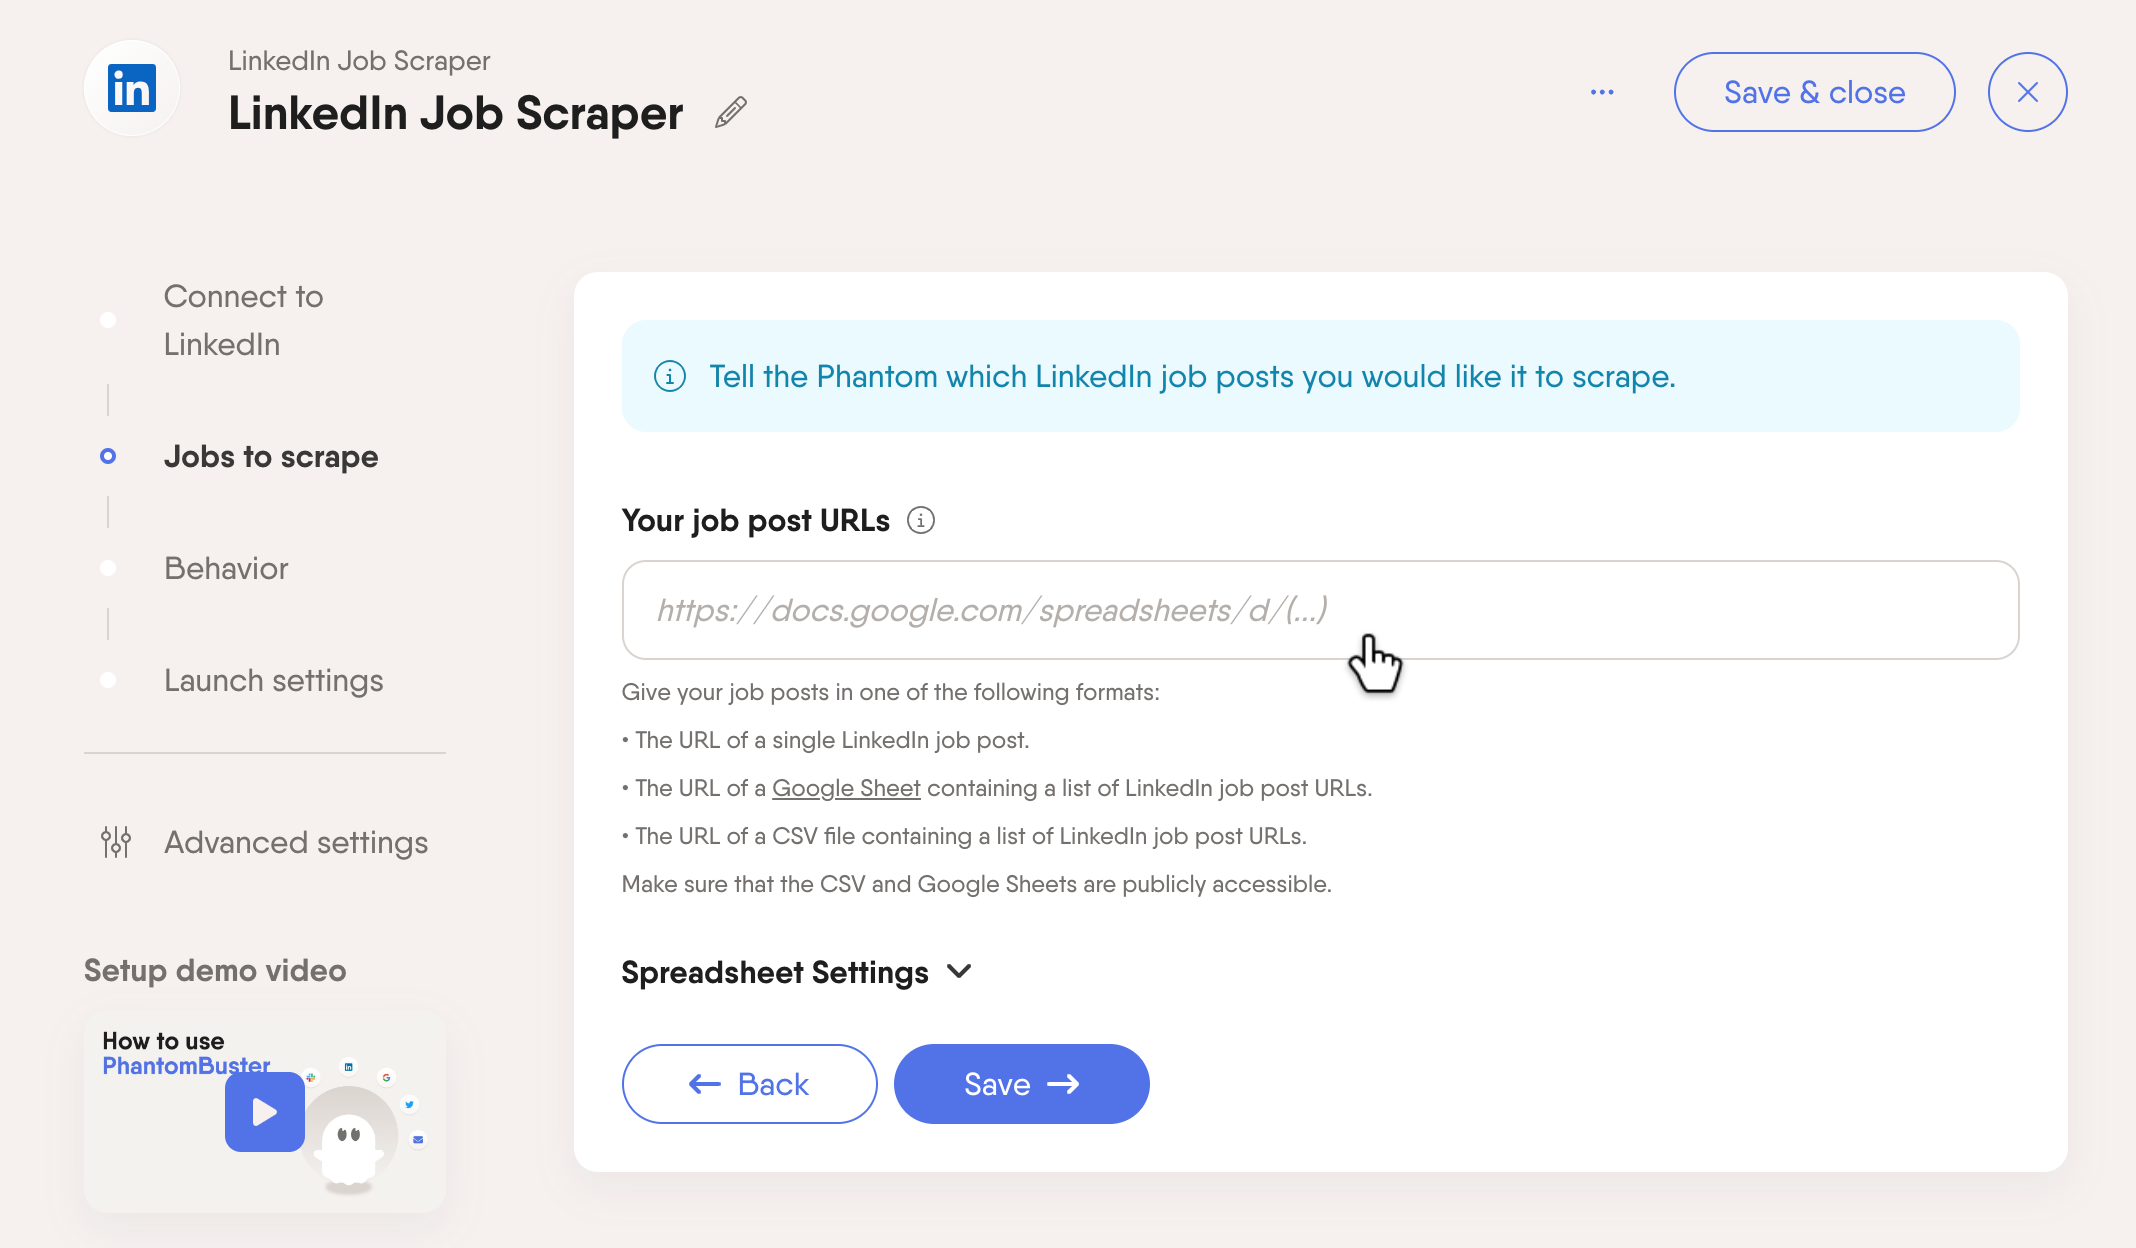Collapse Spreadsheet Settings using the chevron
The width and height of the screenshot is (2136, 1248).
tap(959, 971)
